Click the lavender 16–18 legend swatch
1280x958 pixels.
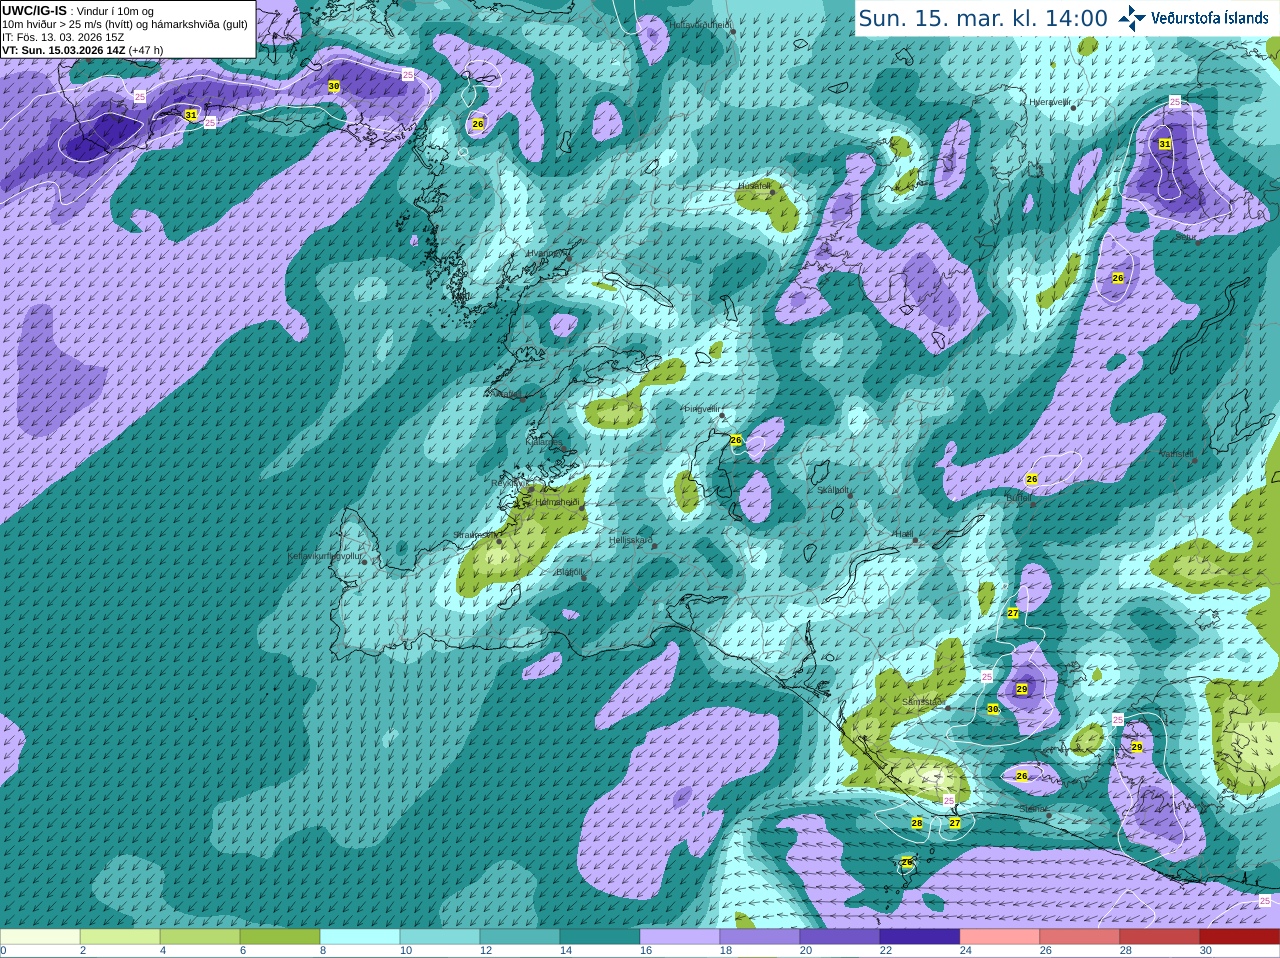coord(680,937)
